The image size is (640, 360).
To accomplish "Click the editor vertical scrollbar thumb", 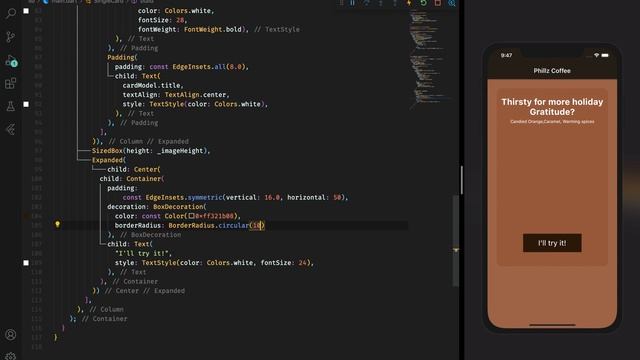I will [x=456, y=241].
